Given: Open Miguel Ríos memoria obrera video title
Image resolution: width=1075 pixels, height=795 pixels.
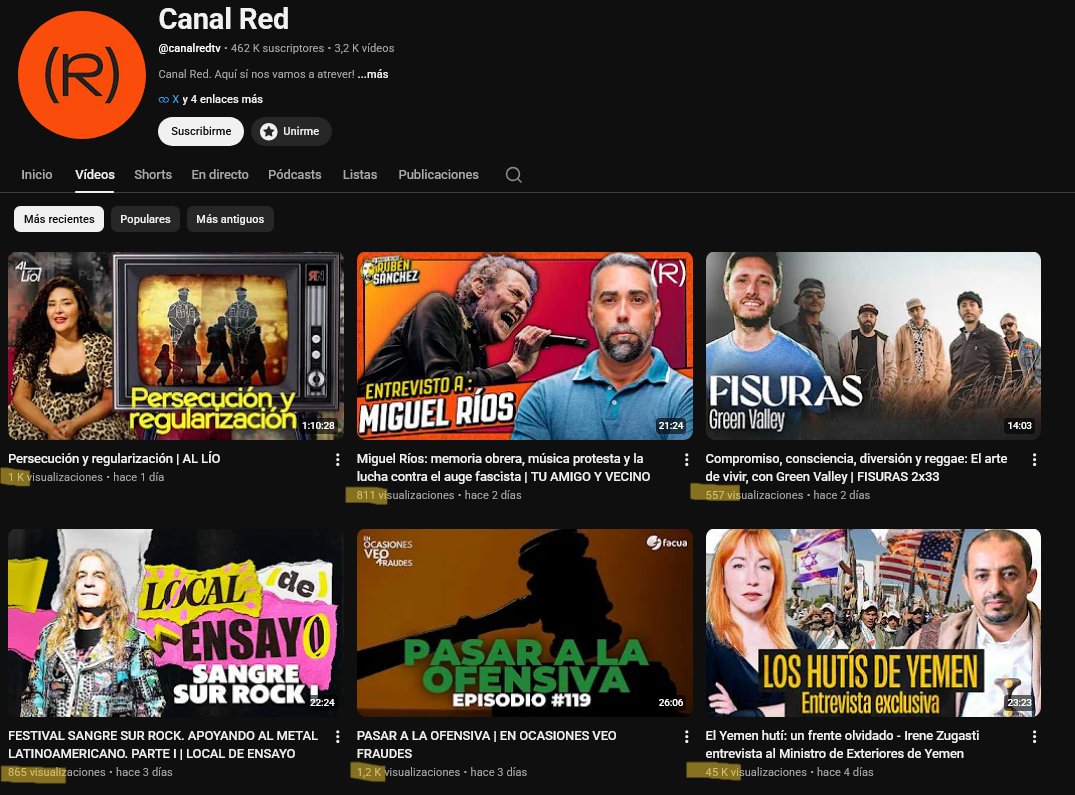Looking at the screenshot, I should [x=503, y=467].
